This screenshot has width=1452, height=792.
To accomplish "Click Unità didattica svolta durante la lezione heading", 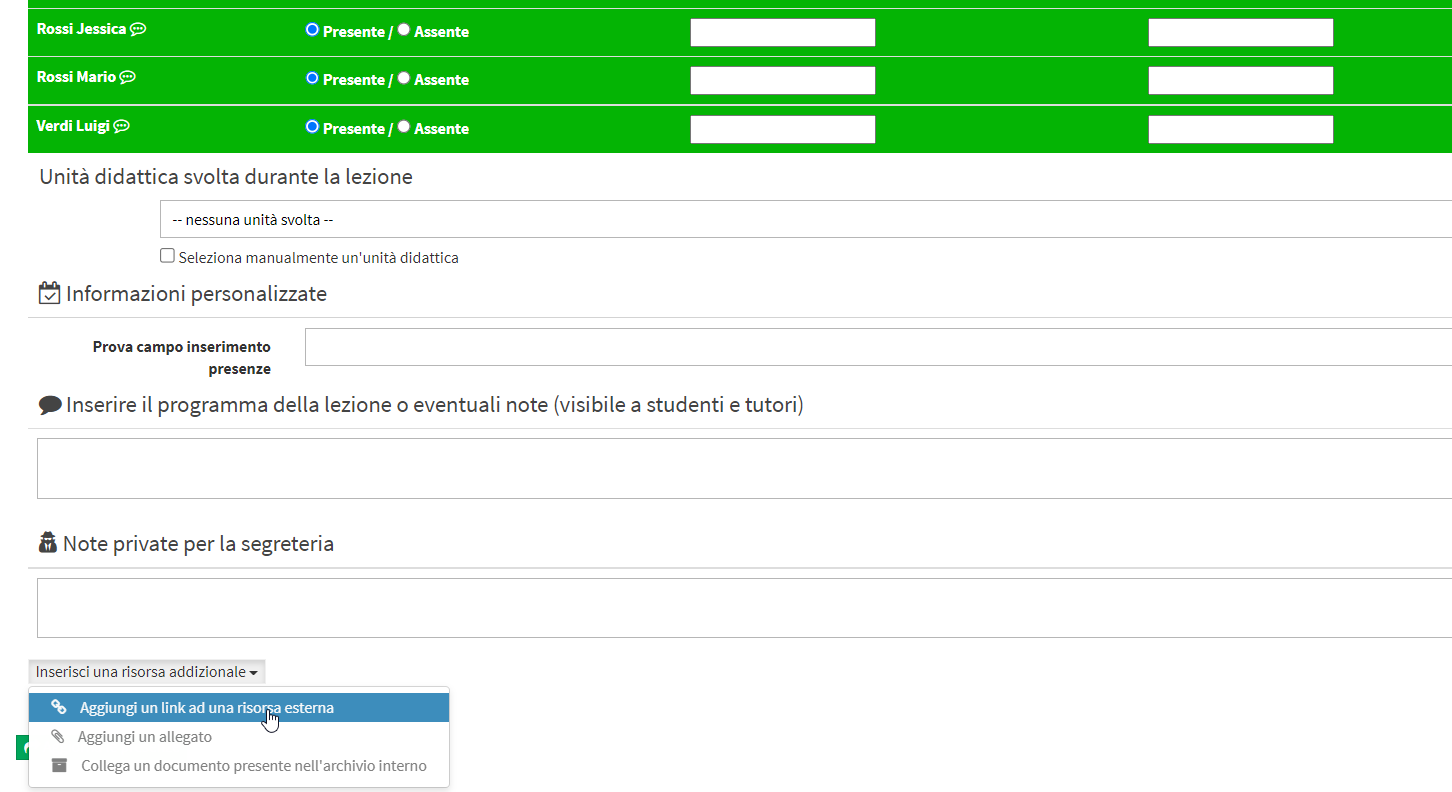I will pyautogui.click(x=226, y=177).
